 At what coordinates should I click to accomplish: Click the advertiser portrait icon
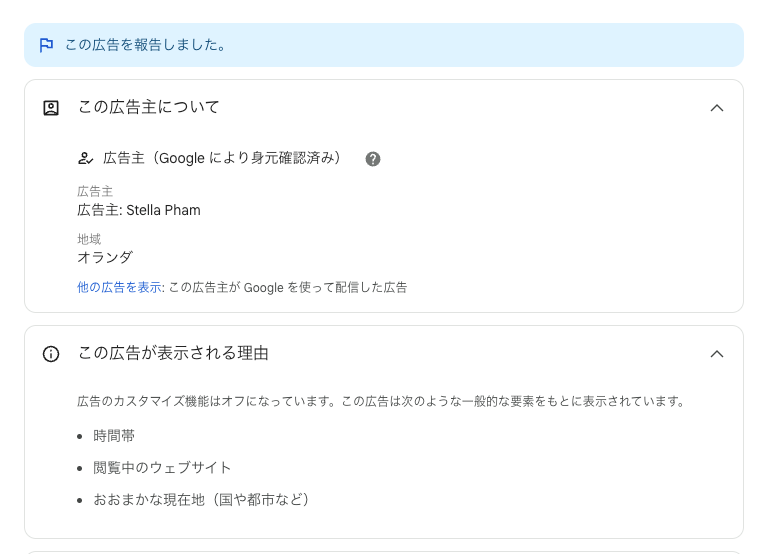pyautogui.click(x=51, y=108)
